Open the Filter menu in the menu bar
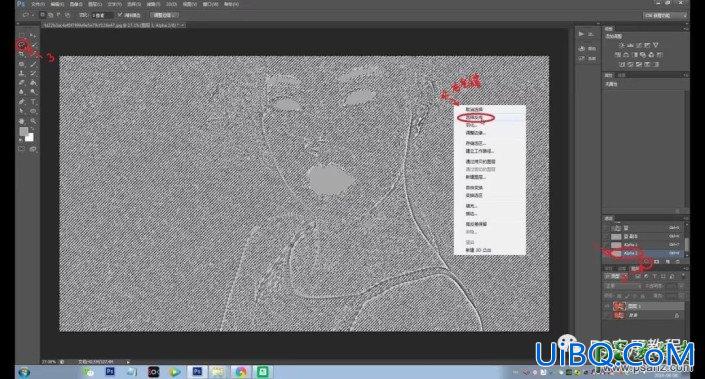The height and width of the screenshot is (379, 705). (153, 4)
